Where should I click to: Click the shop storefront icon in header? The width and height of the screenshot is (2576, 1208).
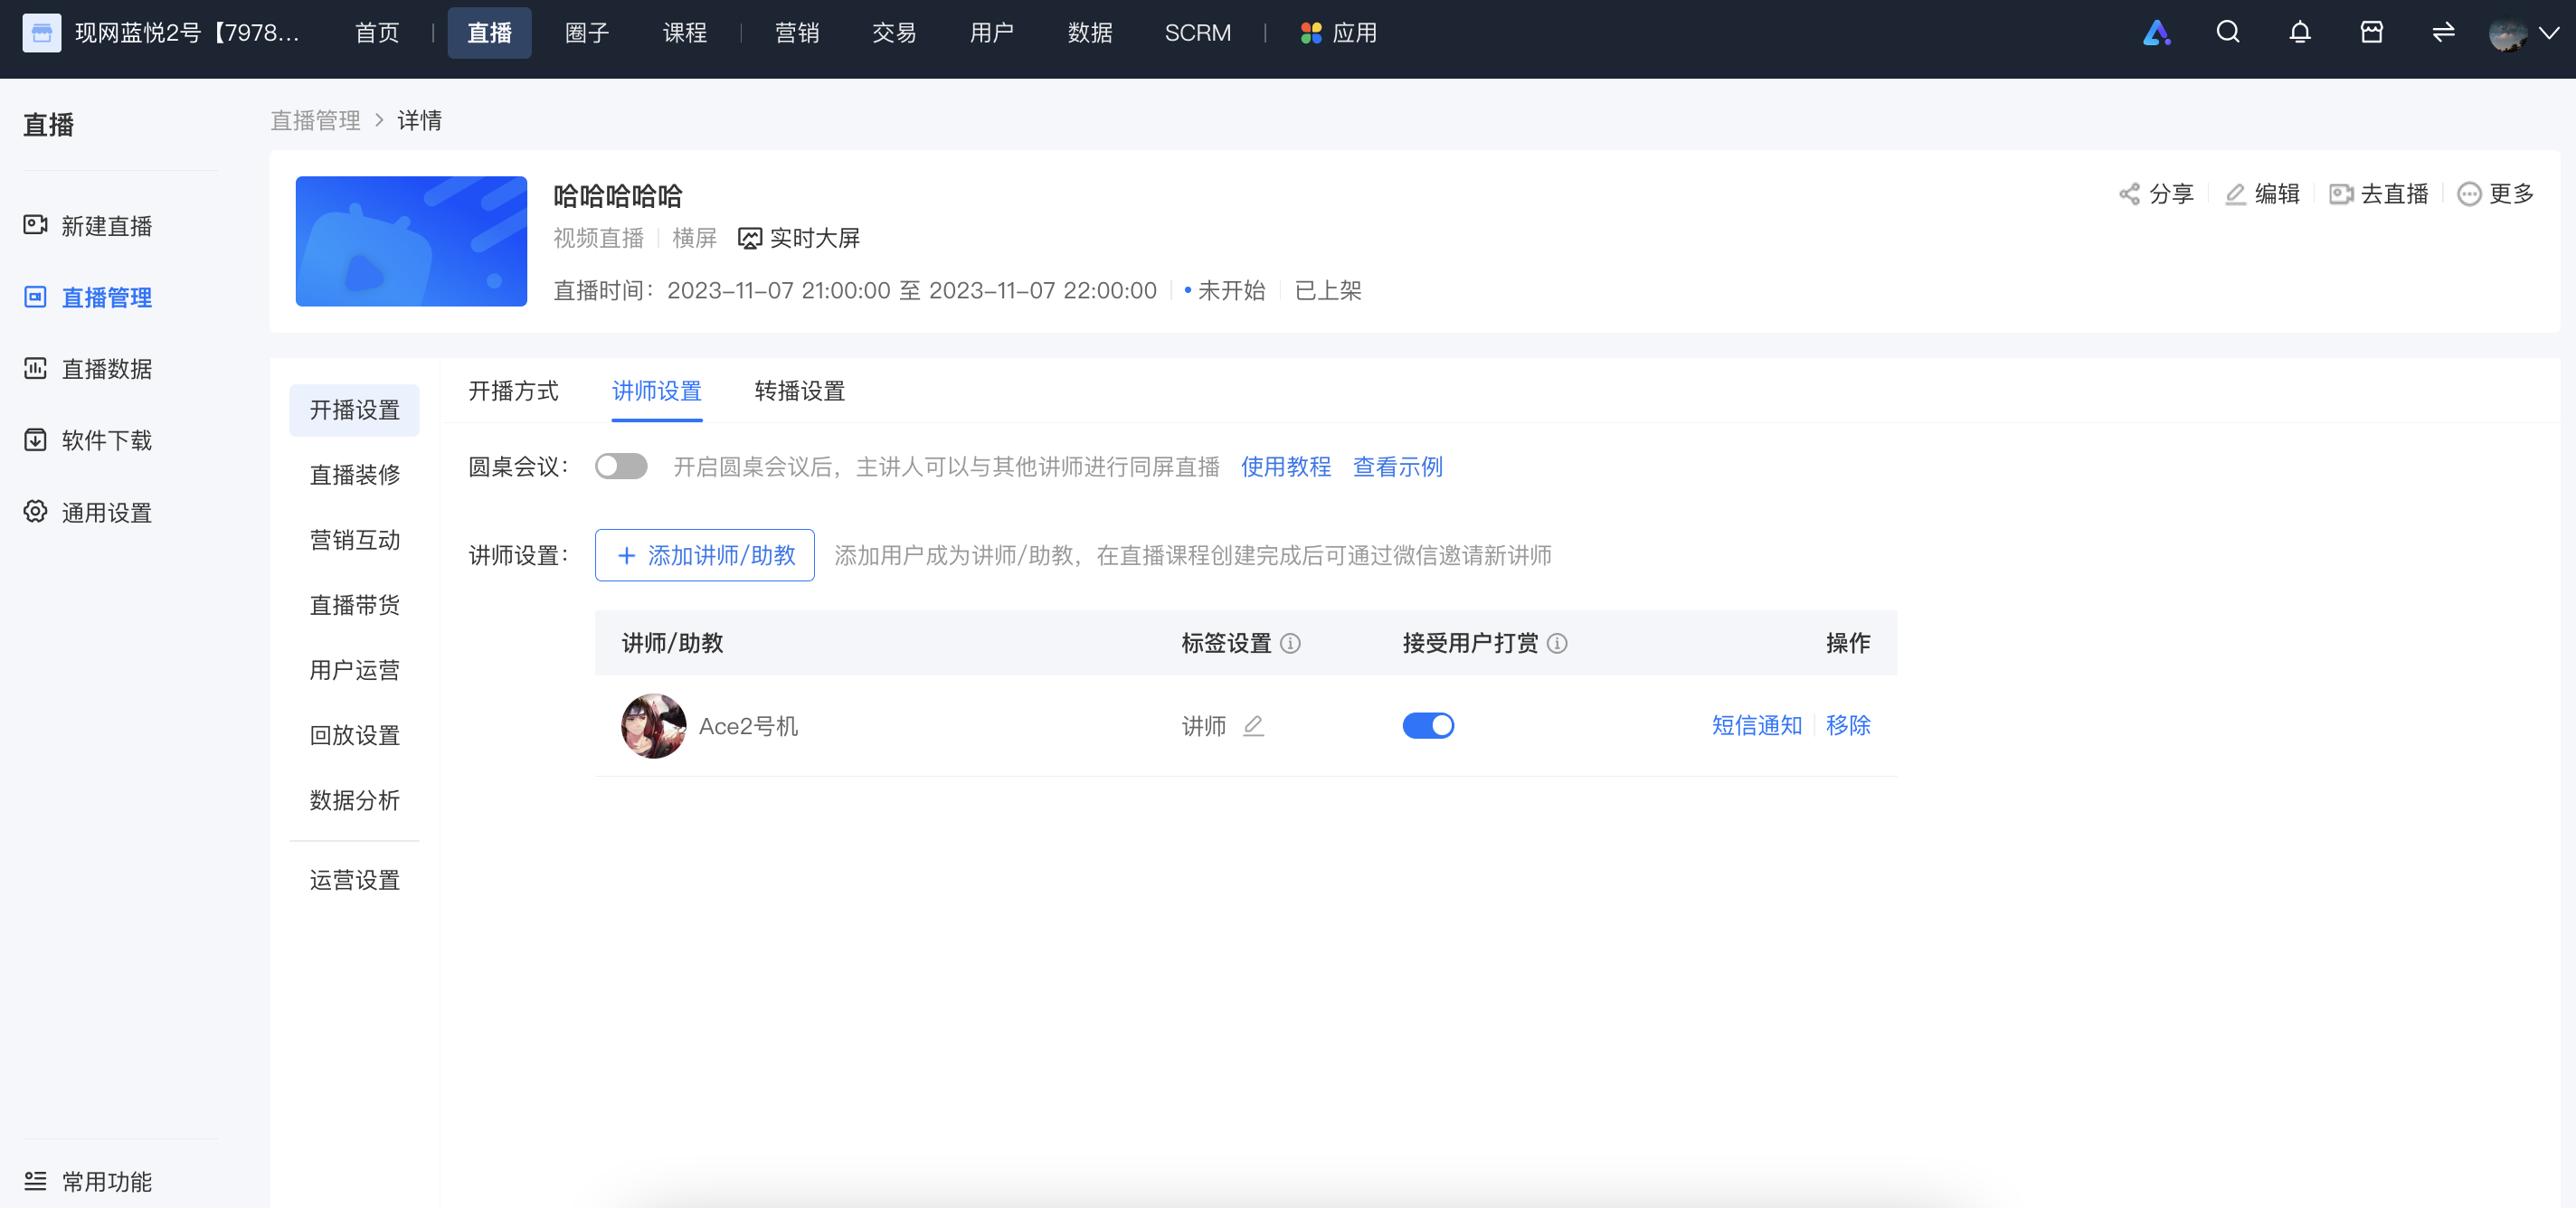[2371, 33]
